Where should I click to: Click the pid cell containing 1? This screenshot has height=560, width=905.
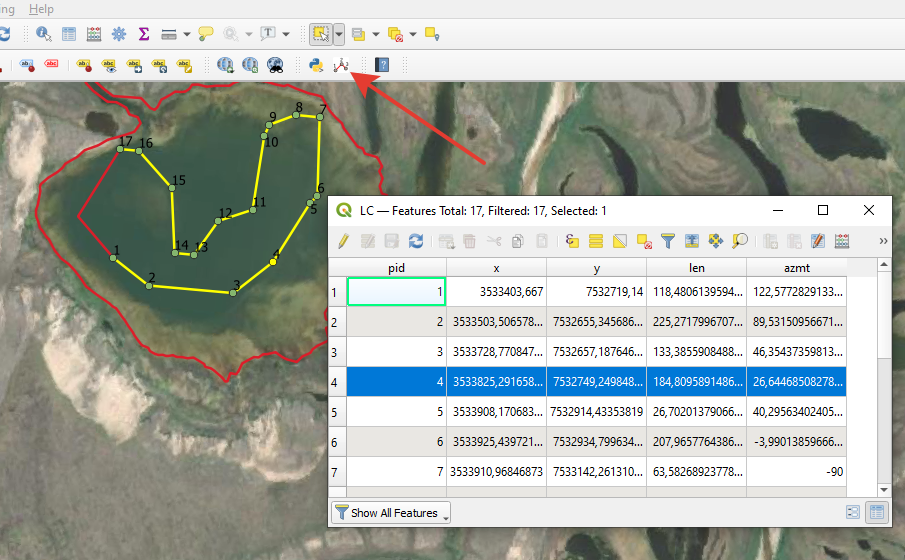(x=396, y=292)
